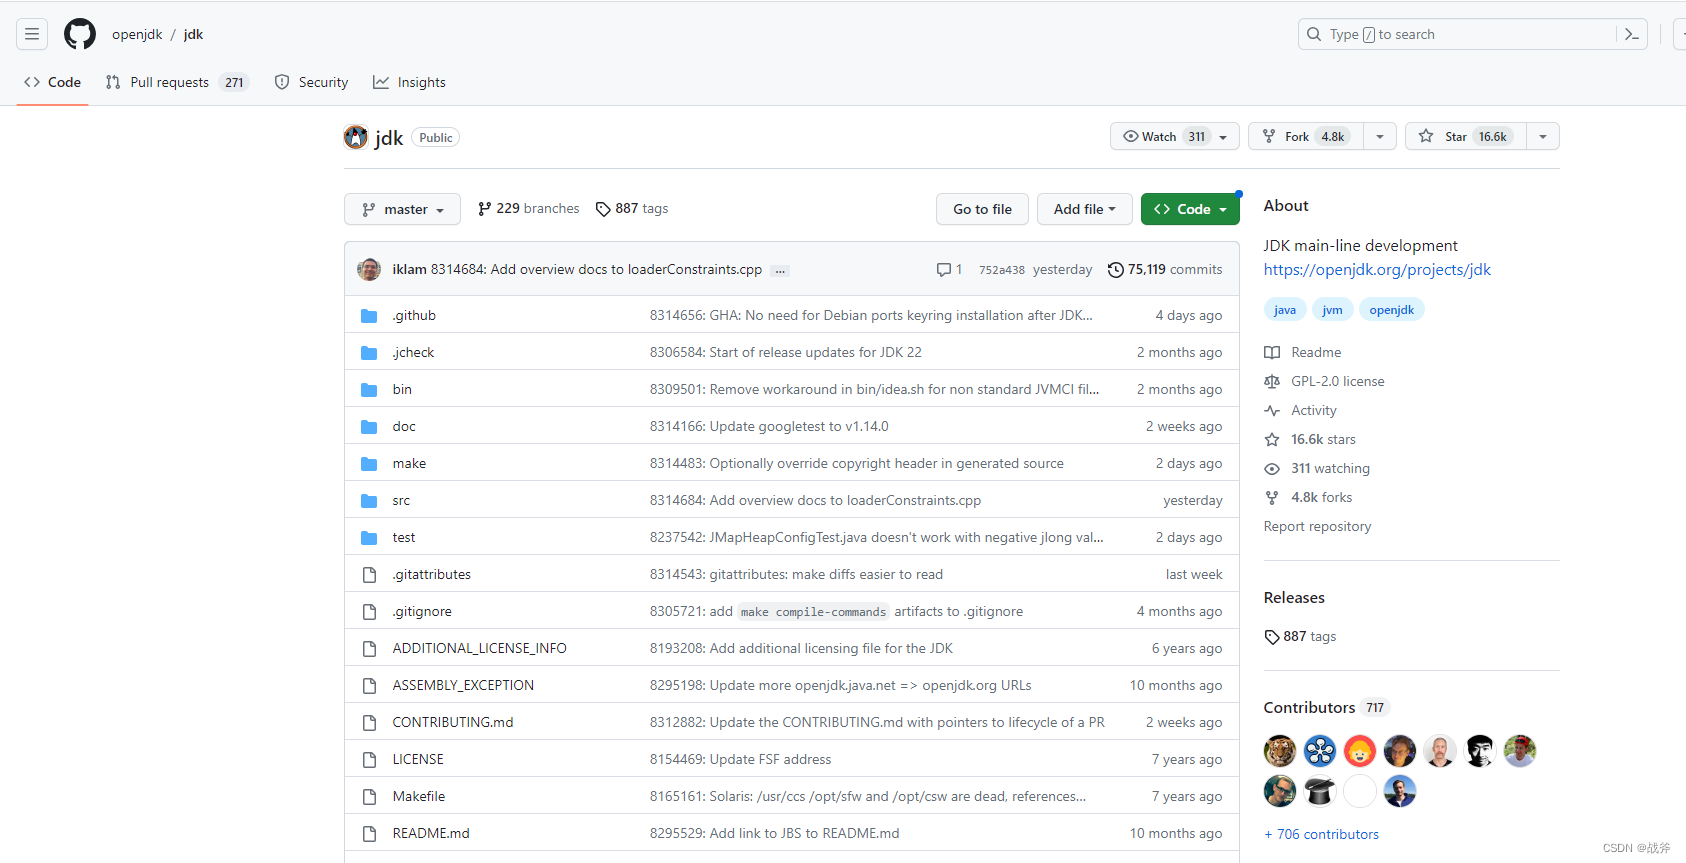The width and height of the screenshot is (1686, 863).
Task: Click iklam's commit author avatar
Action: (x=369, y=269)
